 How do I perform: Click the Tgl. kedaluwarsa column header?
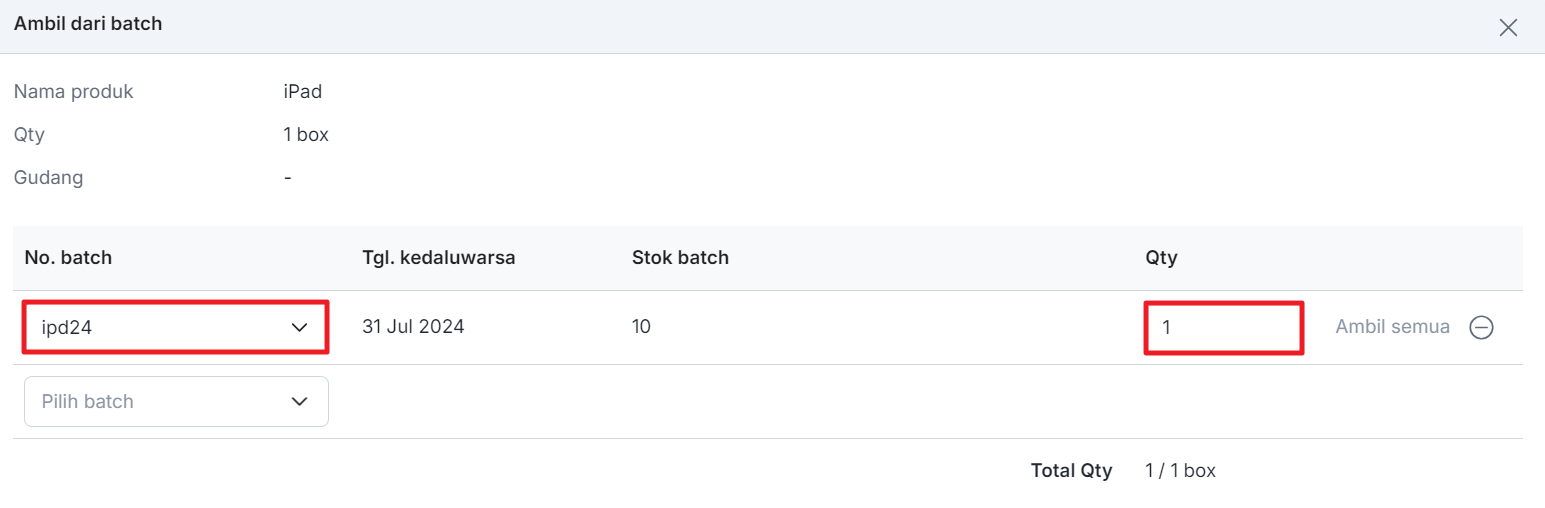tap(438, 258)
